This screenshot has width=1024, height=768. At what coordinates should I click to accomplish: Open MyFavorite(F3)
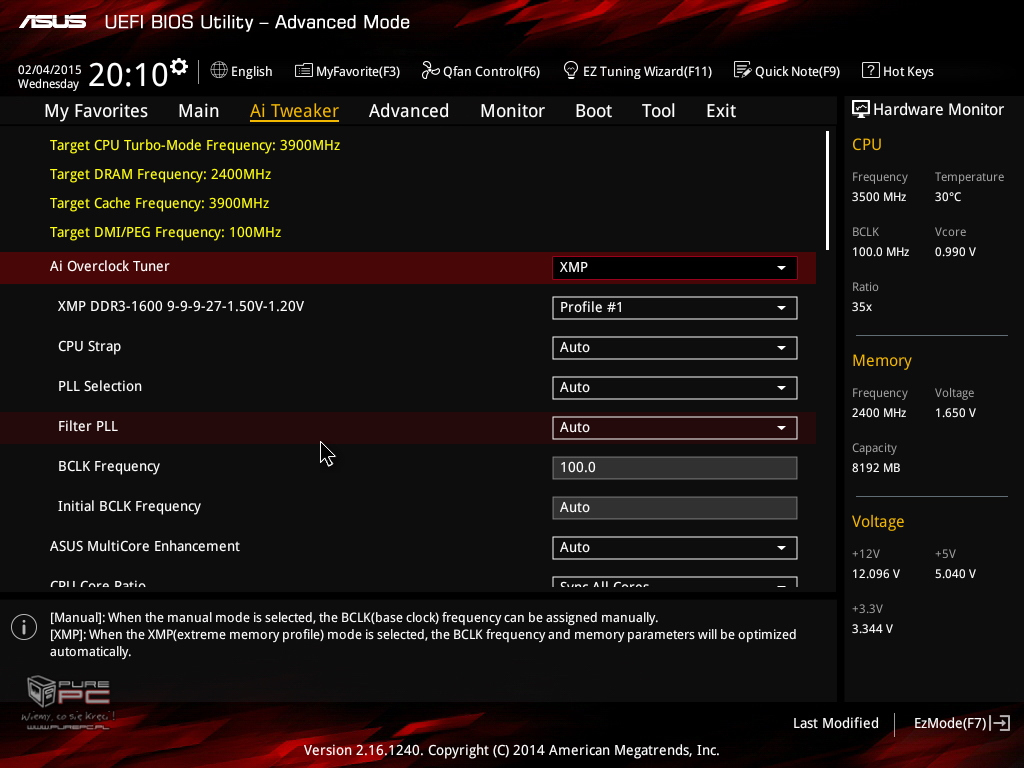pyautogui.click(x=347, y=71)
